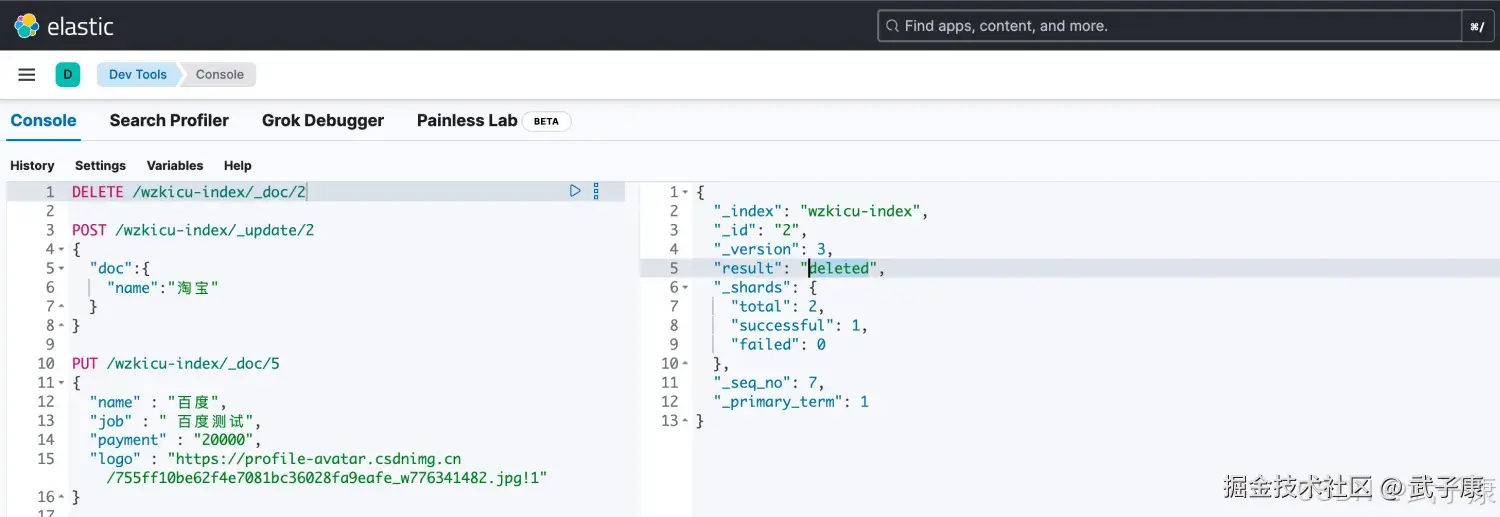Screen dimensions: 1500x517
Task: Click the green D space avatar
Action: [x=67, y=74]
